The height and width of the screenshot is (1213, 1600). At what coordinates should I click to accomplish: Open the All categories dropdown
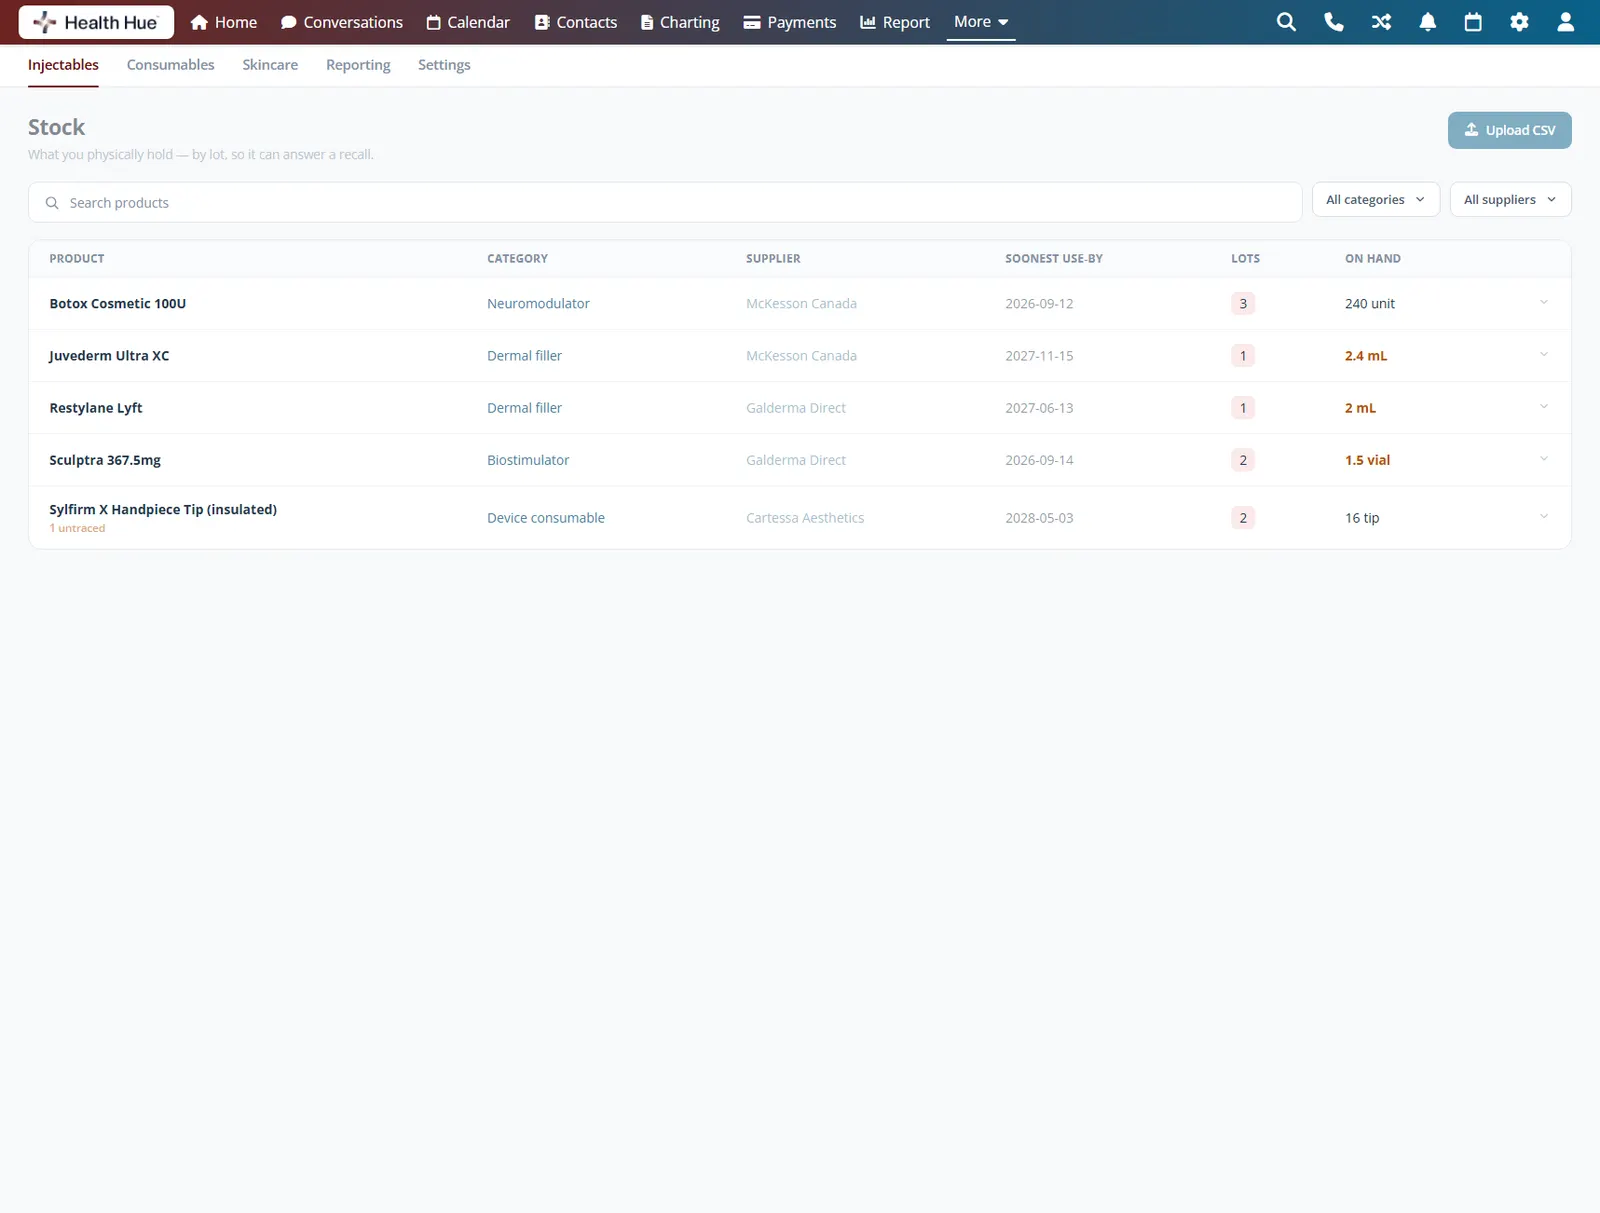point(1375,199)
